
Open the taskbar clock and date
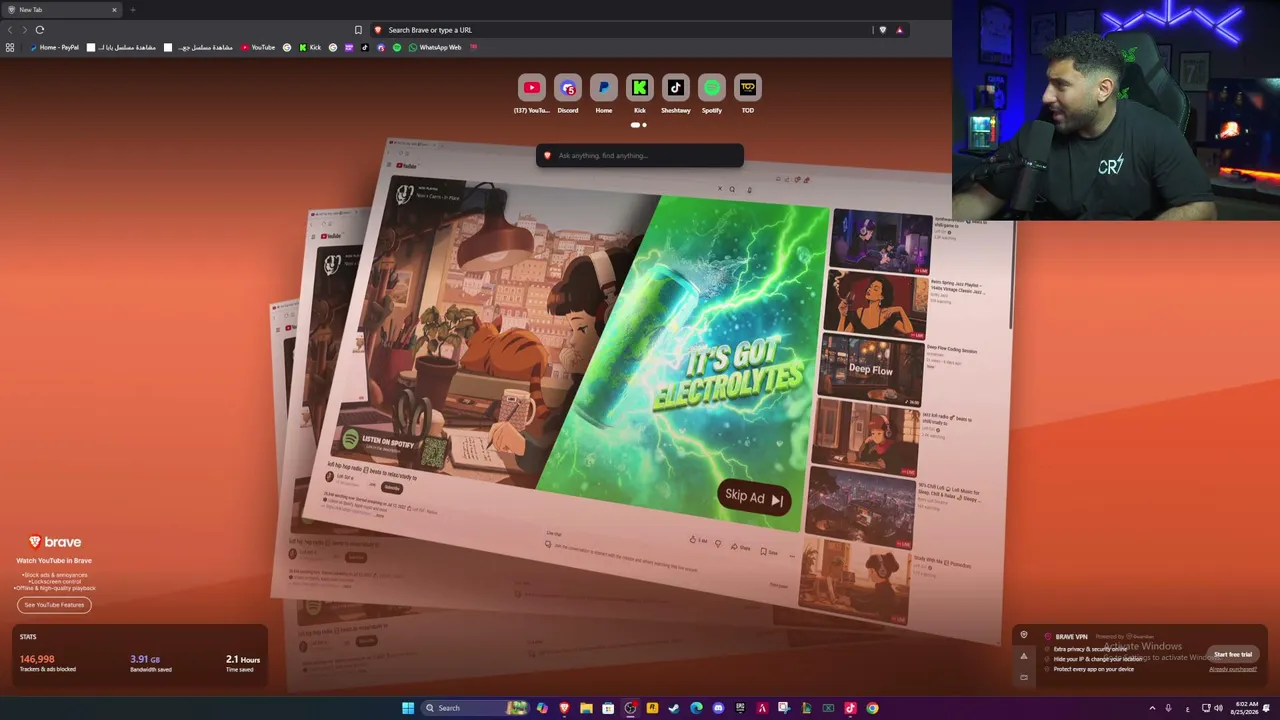pyautogui.click(x=1246, y=708)
